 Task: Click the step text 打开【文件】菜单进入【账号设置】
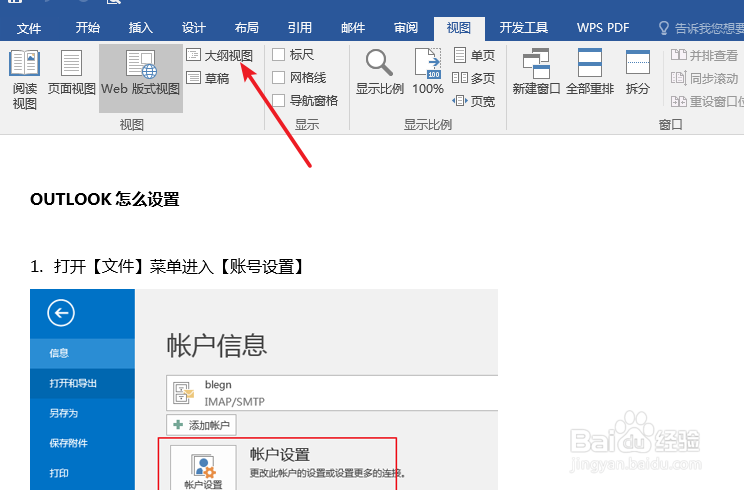point(178,267)
